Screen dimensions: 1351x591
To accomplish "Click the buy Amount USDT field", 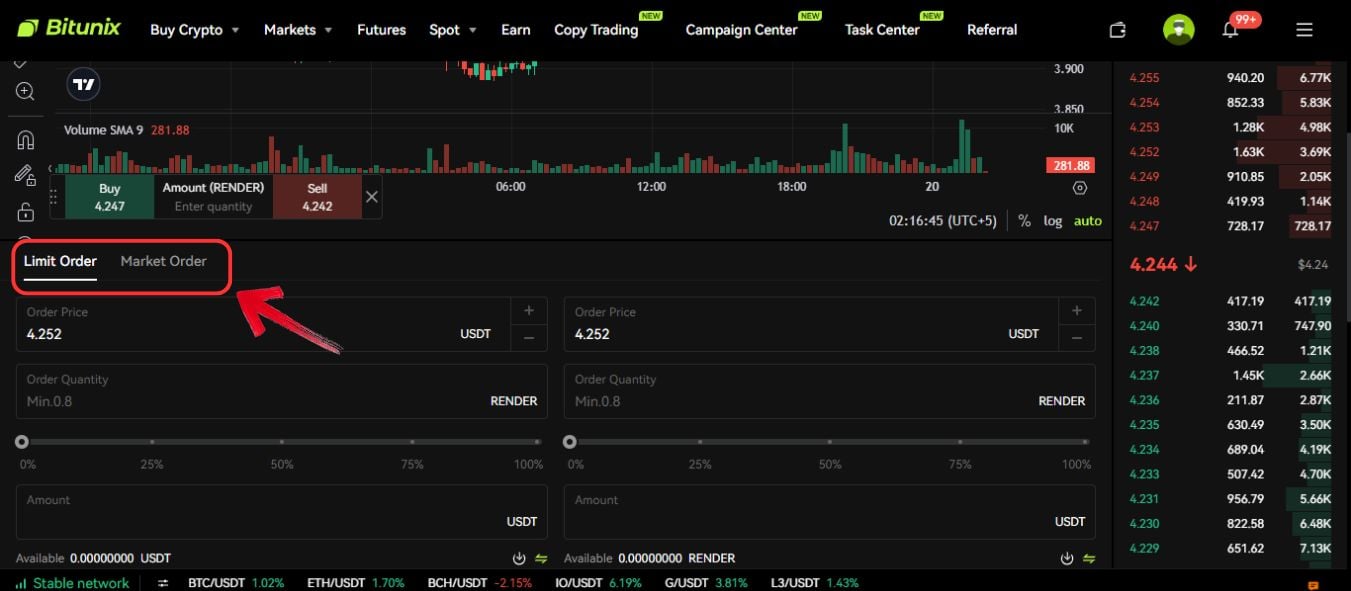I will tap(282, 512).
